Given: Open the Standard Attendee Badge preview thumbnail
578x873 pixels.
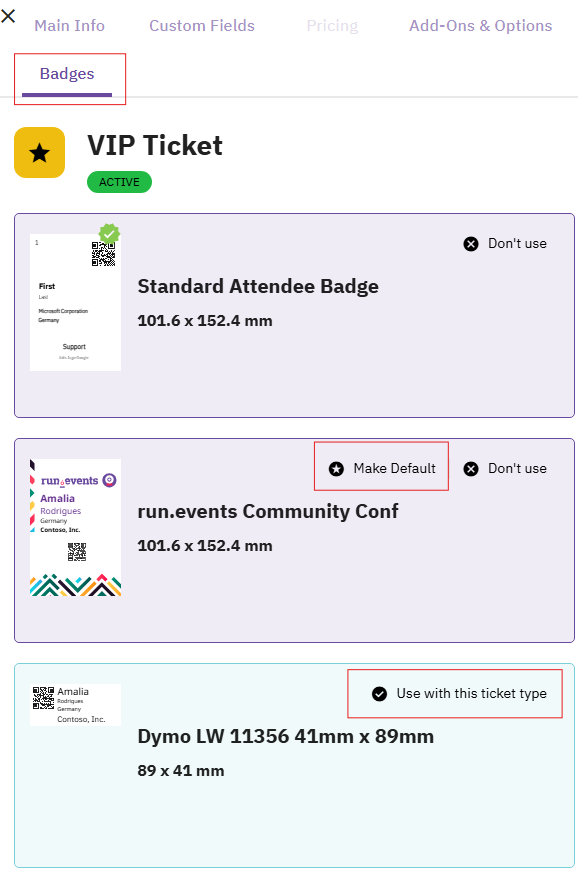Looking at the screenshot, I should click(75, 302).
